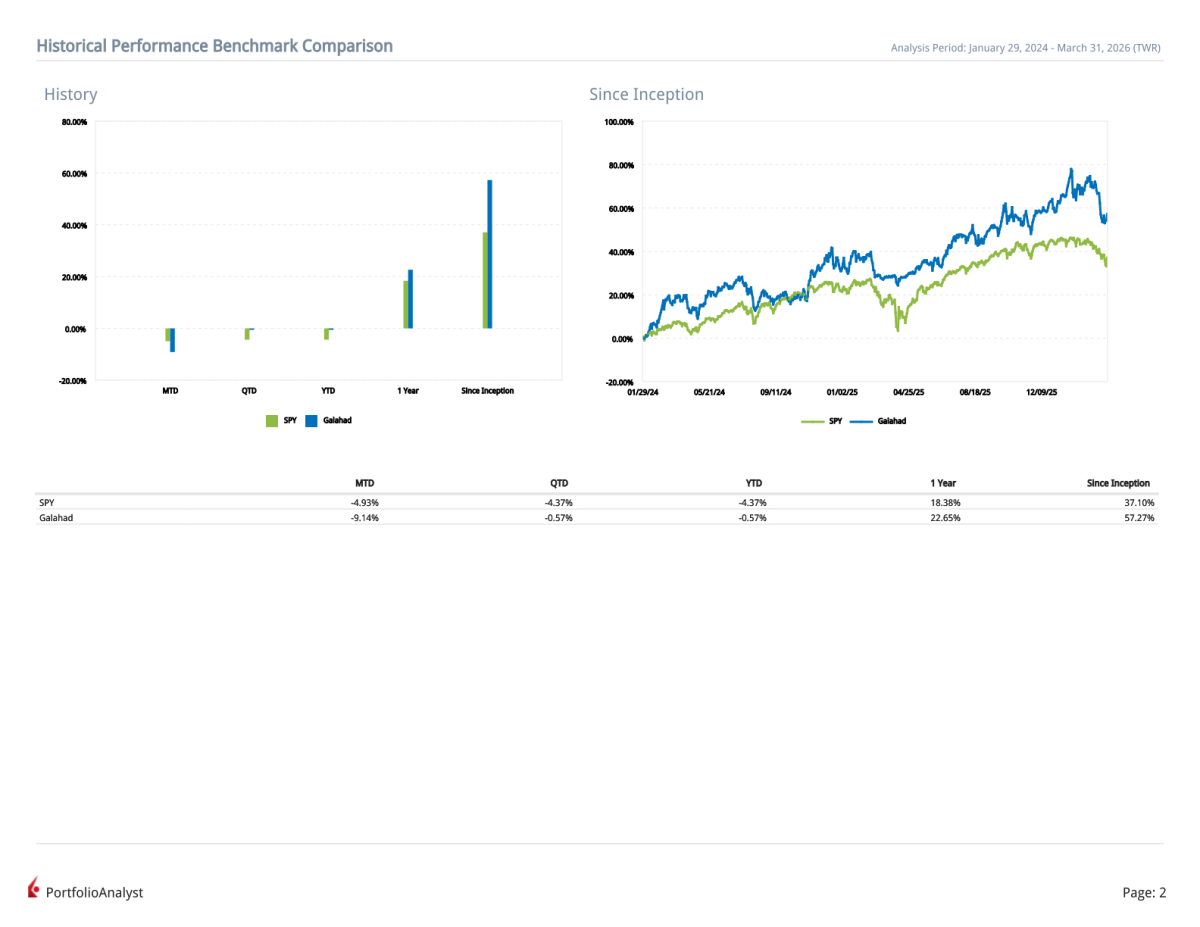Click the SPY row label in the table
Image resolution: width=1200 pixels, height=927 pixels.
click(x=47, y=502)
